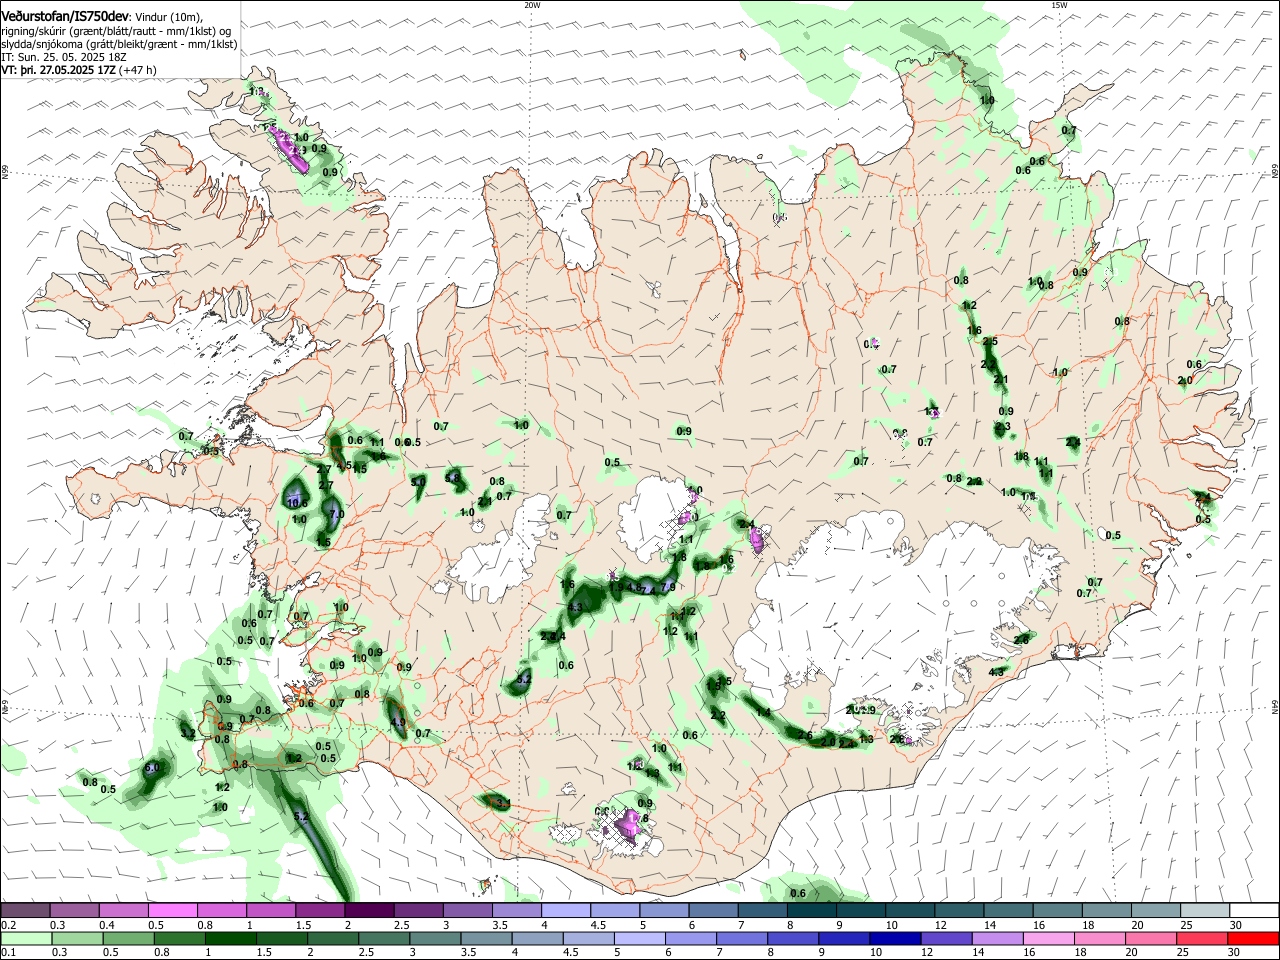Viewport: 1280px width, 960px height.
Task: Pick the dark teal 8 swatch, top legend row
Action: [x=810, y=911]
